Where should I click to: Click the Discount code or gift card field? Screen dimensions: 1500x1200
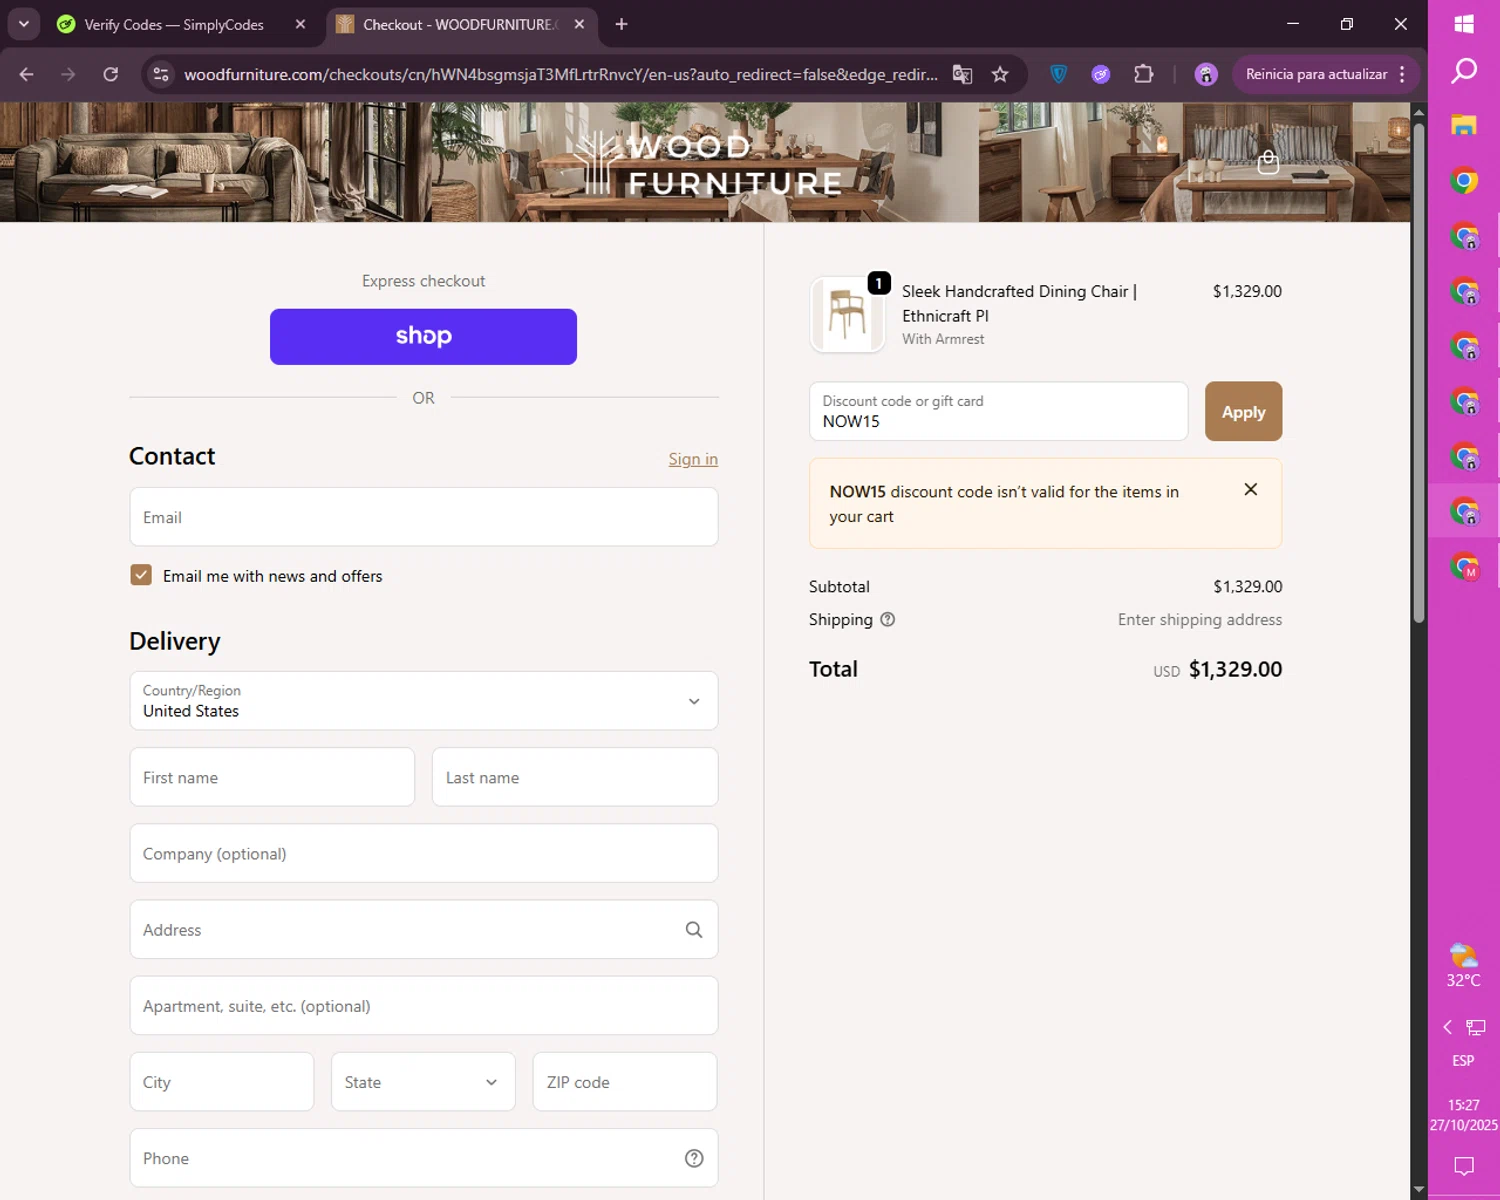998,411
